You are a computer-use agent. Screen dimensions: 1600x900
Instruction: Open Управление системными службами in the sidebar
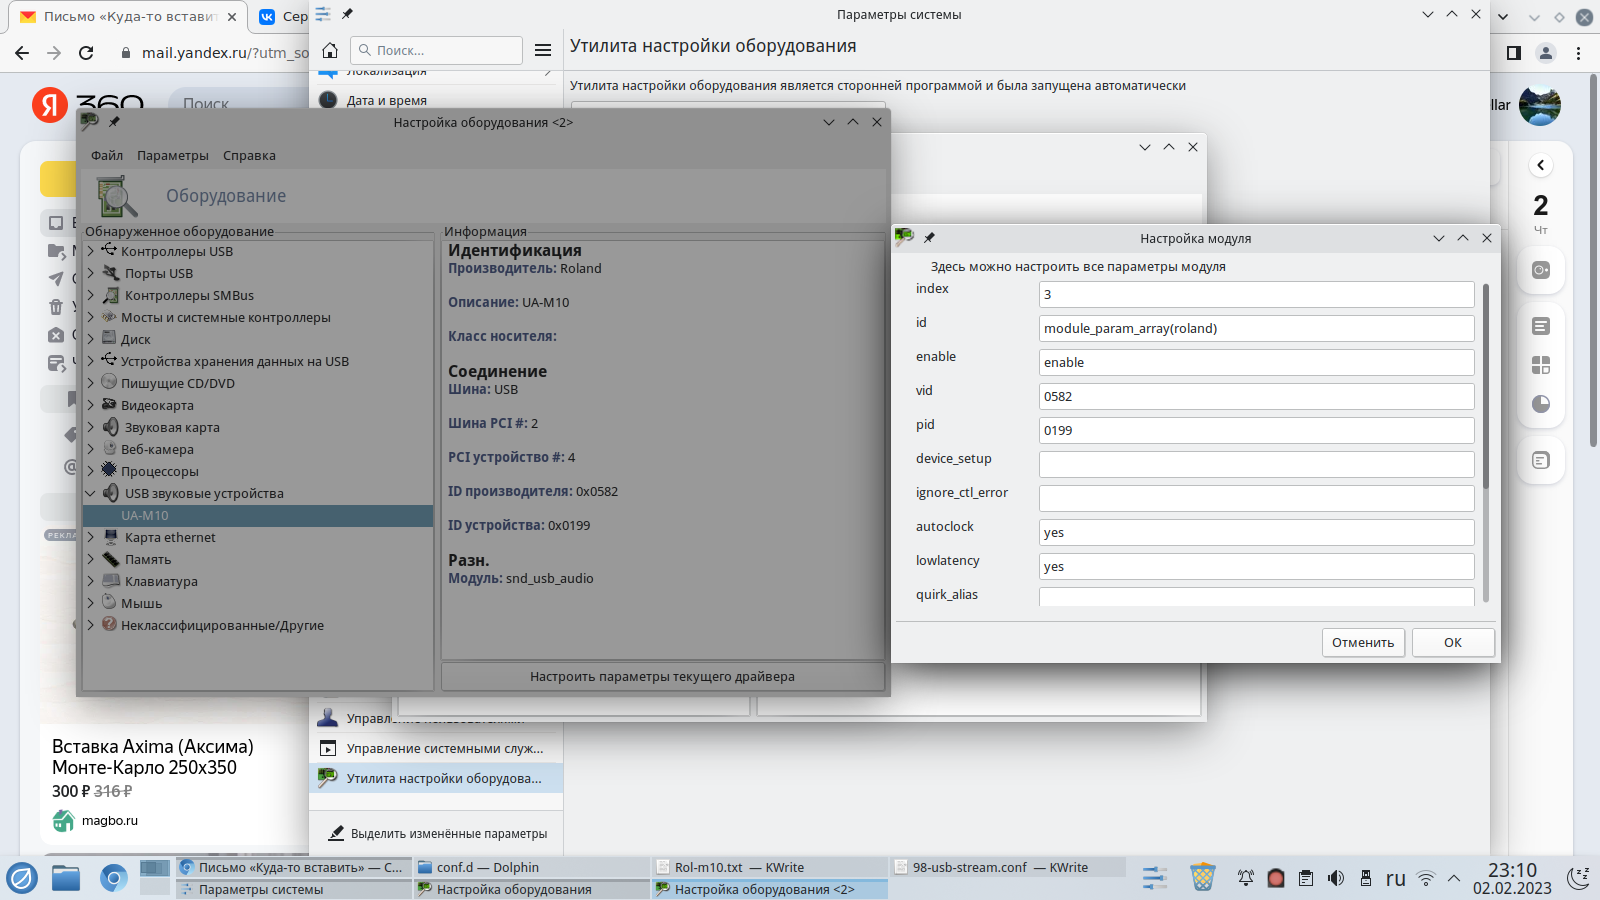436,748
